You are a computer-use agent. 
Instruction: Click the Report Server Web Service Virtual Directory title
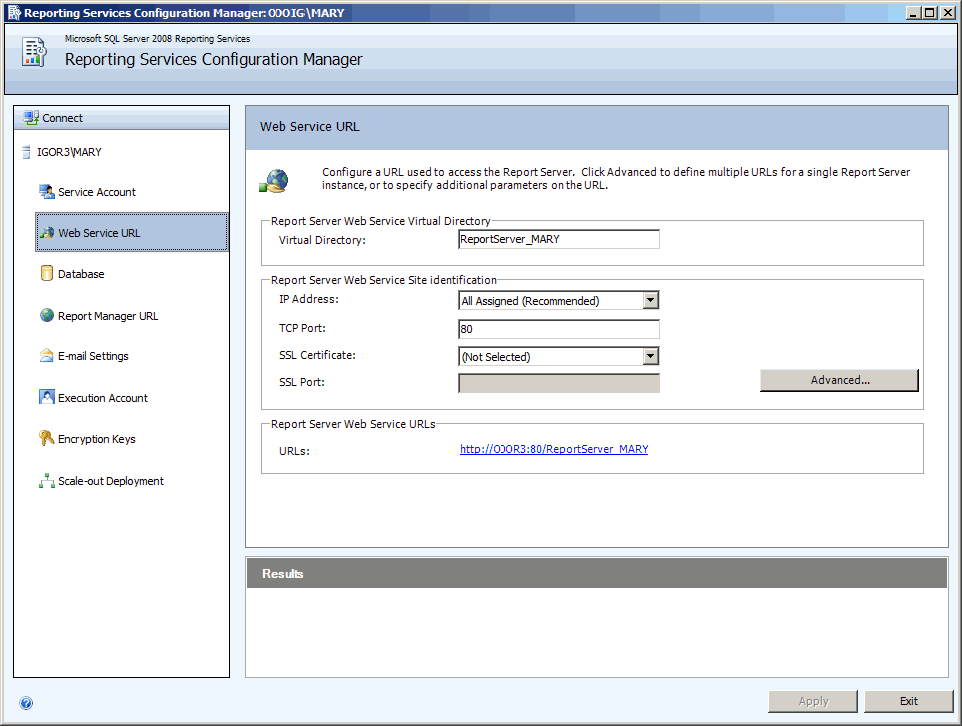[x=381, y=221]
